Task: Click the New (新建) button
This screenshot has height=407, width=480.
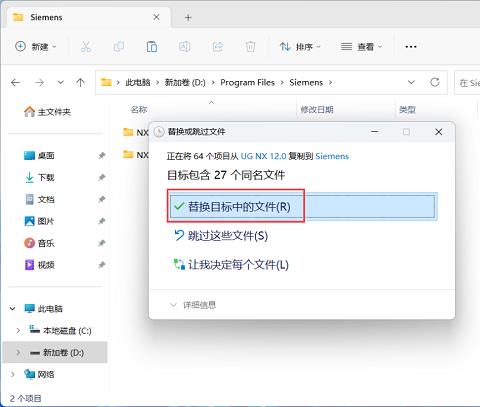Action: pos(36,47)
